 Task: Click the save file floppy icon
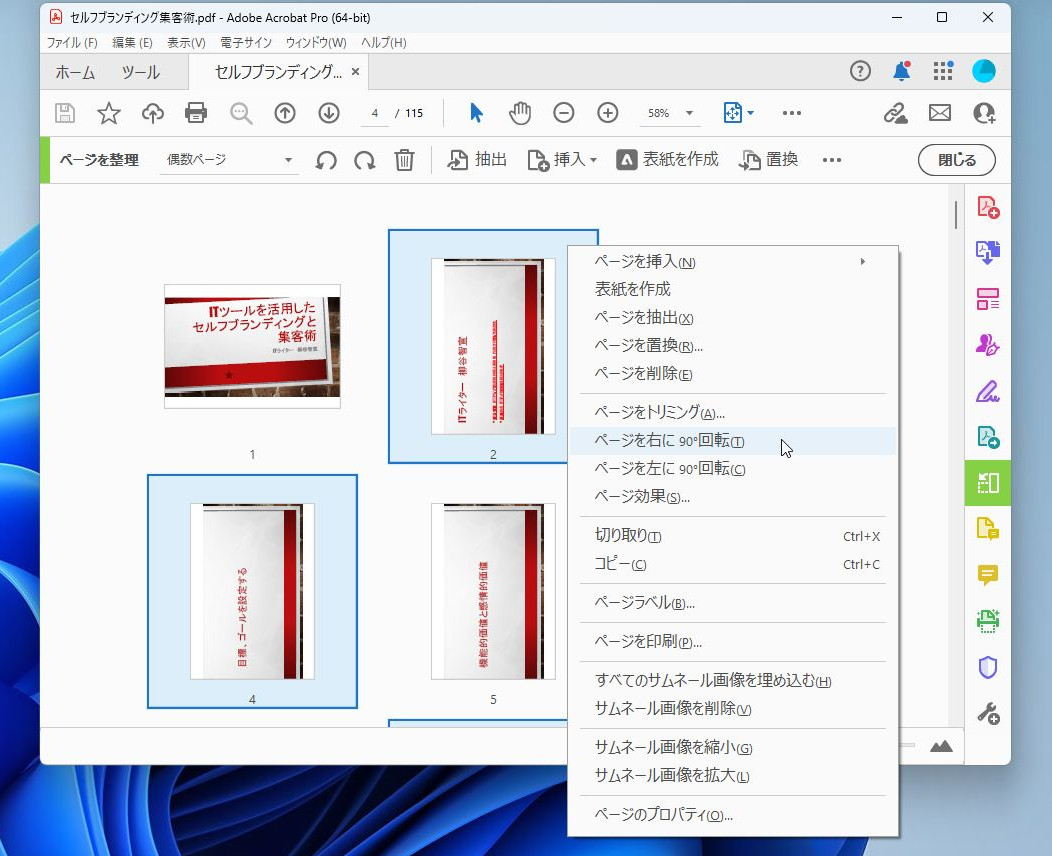[64, 113]
